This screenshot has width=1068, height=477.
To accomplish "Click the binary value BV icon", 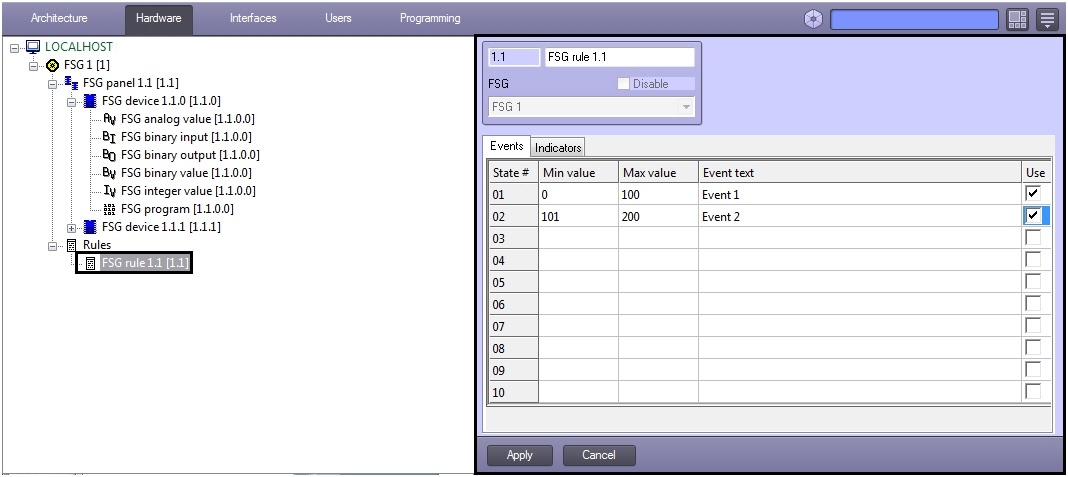I will (x=110, y=173).
